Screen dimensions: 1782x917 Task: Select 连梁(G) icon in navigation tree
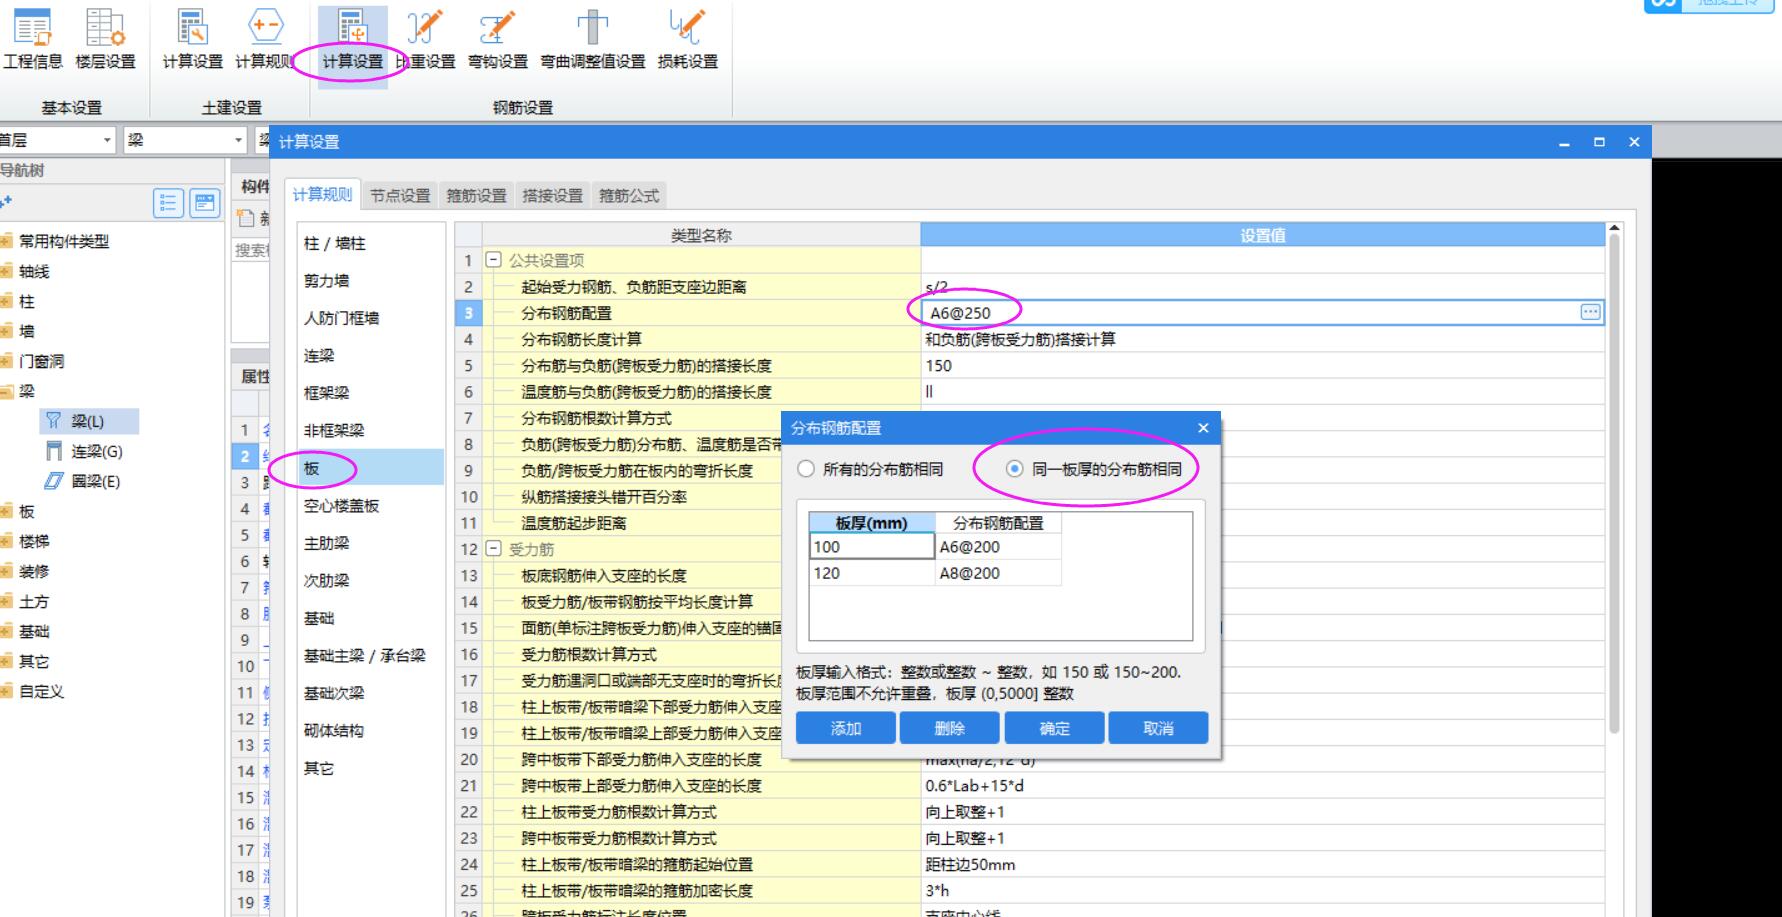(x=54, y=451)
